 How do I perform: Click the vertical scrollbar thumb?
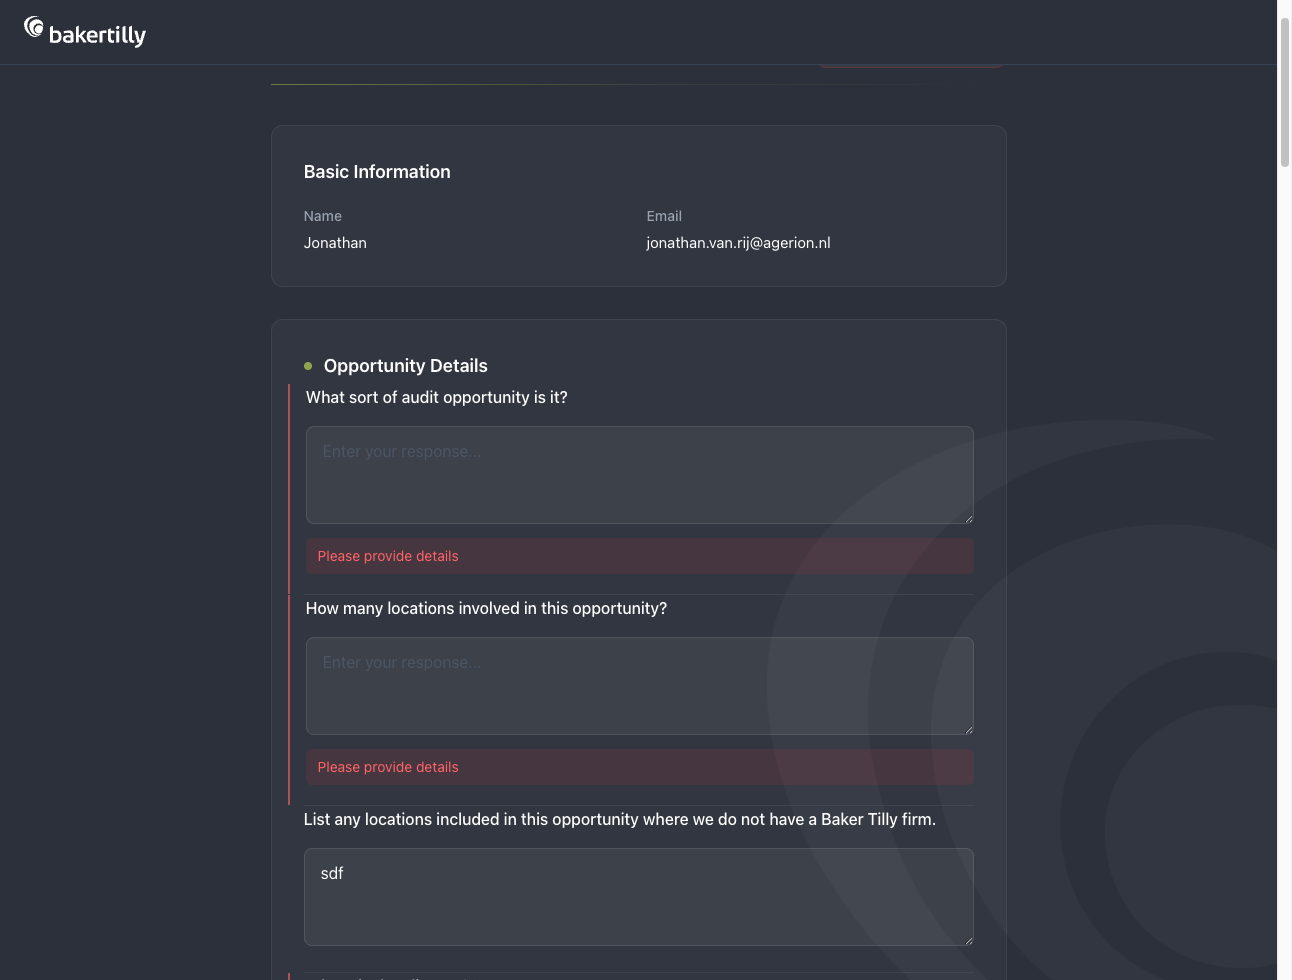coord(1285,90)
